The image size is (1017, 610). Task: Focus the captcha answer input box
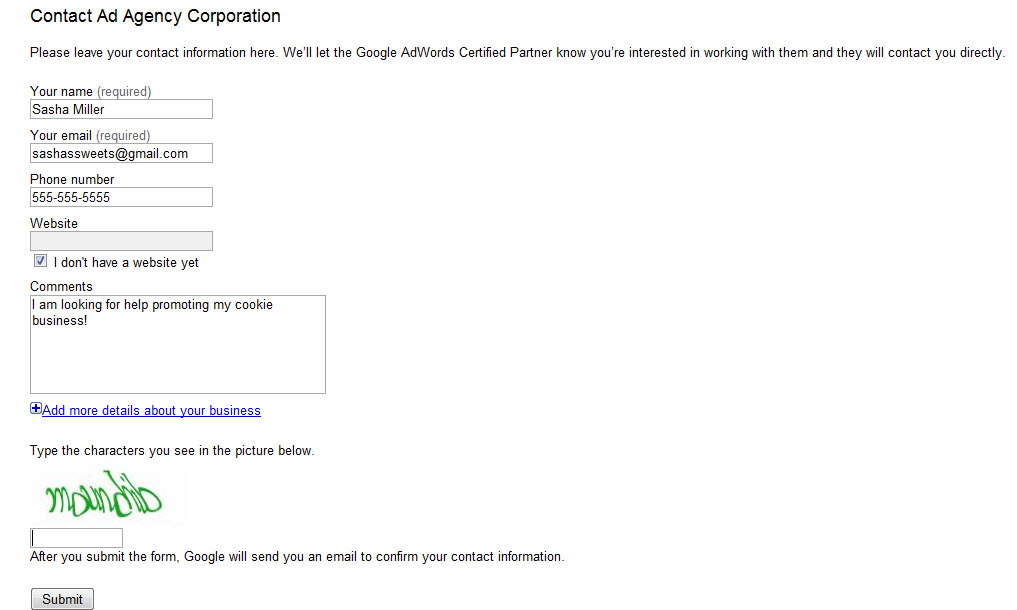pos(76,538)
